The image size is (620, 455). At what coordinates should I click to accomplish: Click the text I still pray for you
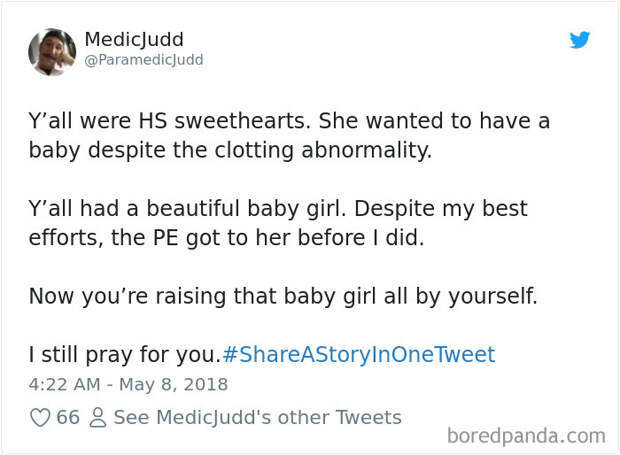click(x=125, y=354)
